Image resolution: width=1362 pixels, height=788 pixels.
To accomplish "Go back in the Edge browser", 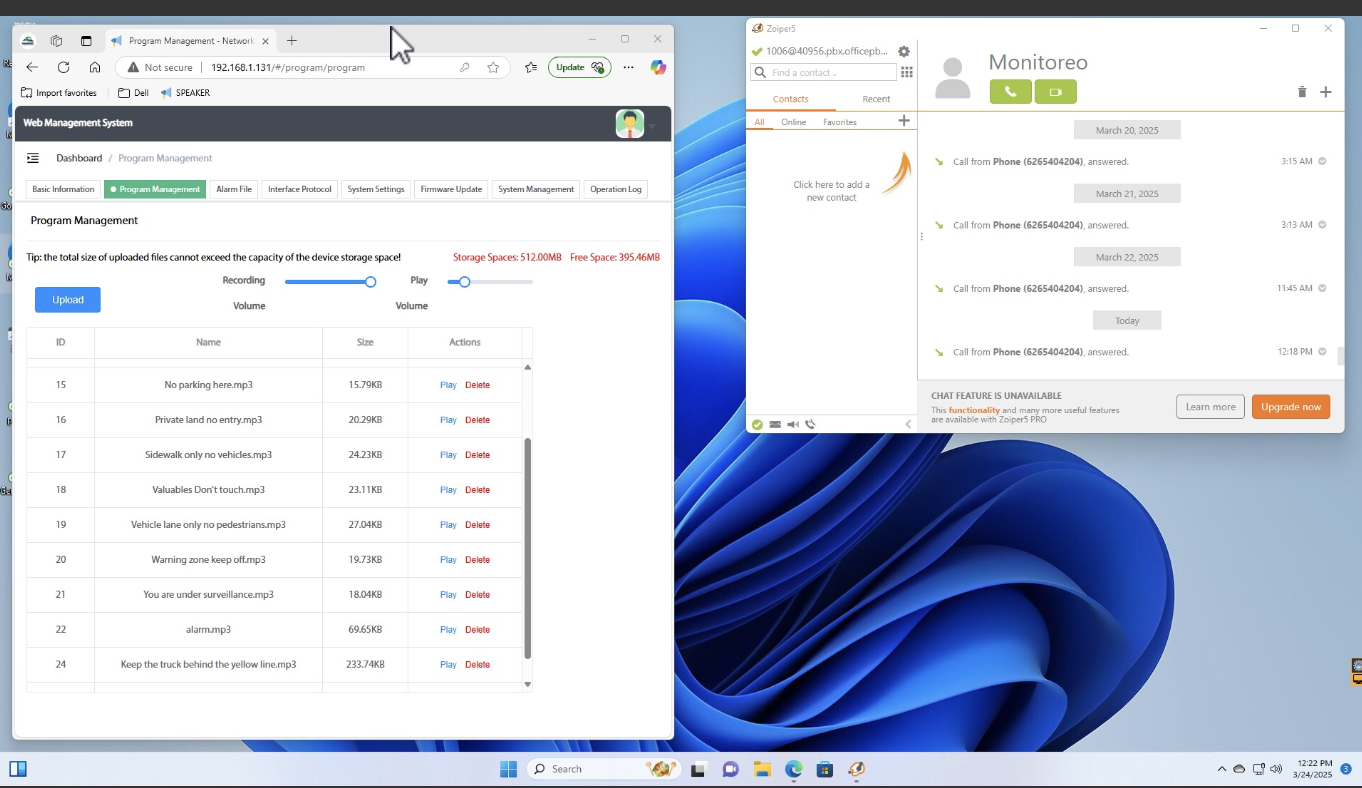I will [x=32, y=67].
